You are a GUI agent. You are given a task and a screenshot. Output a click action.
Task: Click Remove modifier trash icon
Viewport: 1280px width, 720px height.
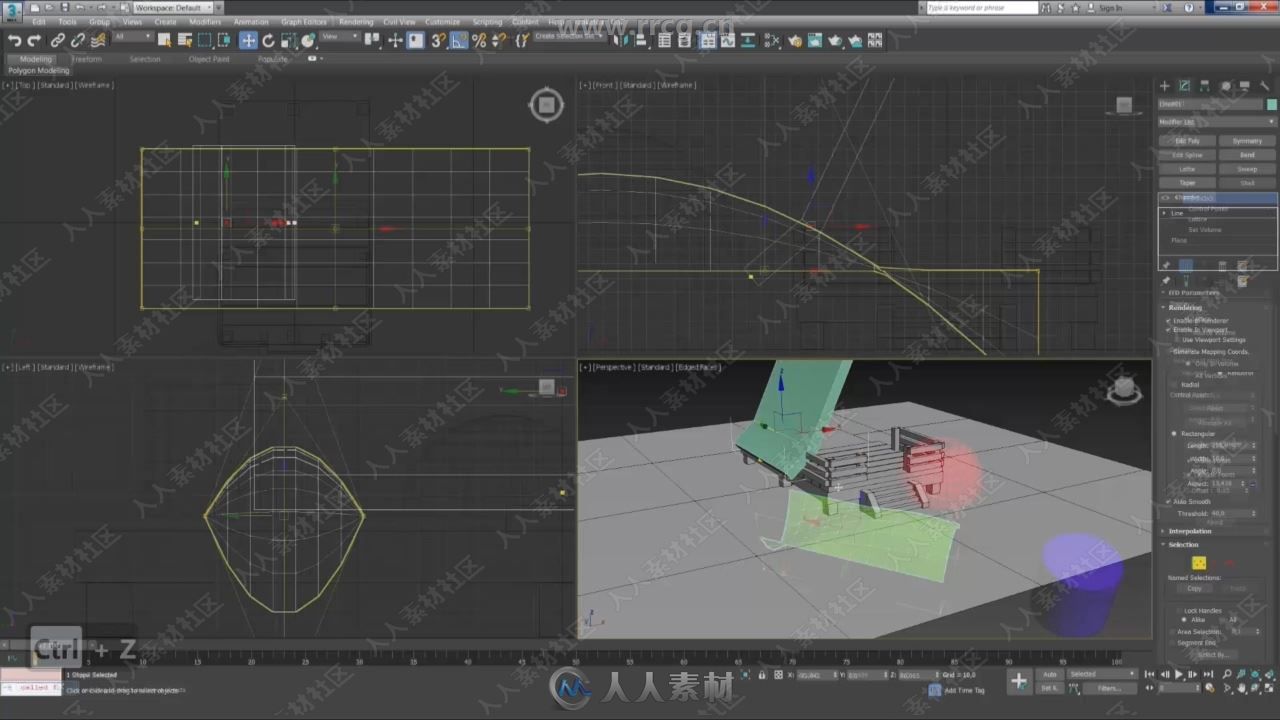tap(1222, 266)
